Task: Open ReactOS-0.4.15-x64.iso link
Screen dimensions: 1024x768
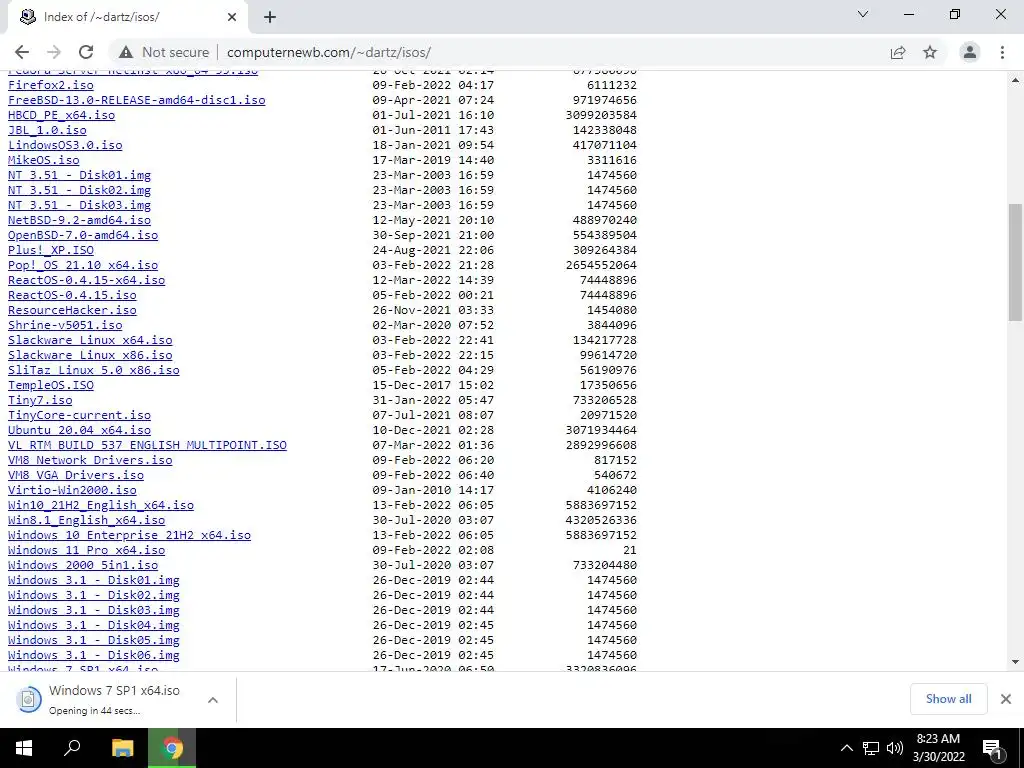Action: 87,280
